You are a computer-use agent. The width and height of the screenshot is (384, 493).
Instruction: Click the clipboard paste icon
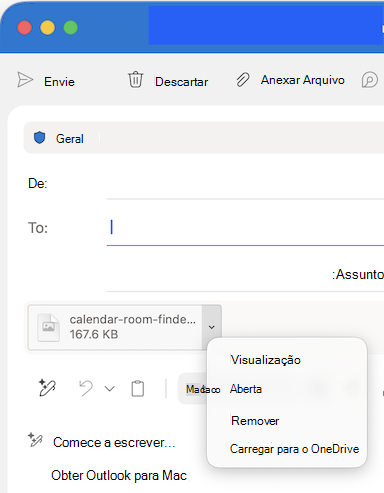click(138, 388)
